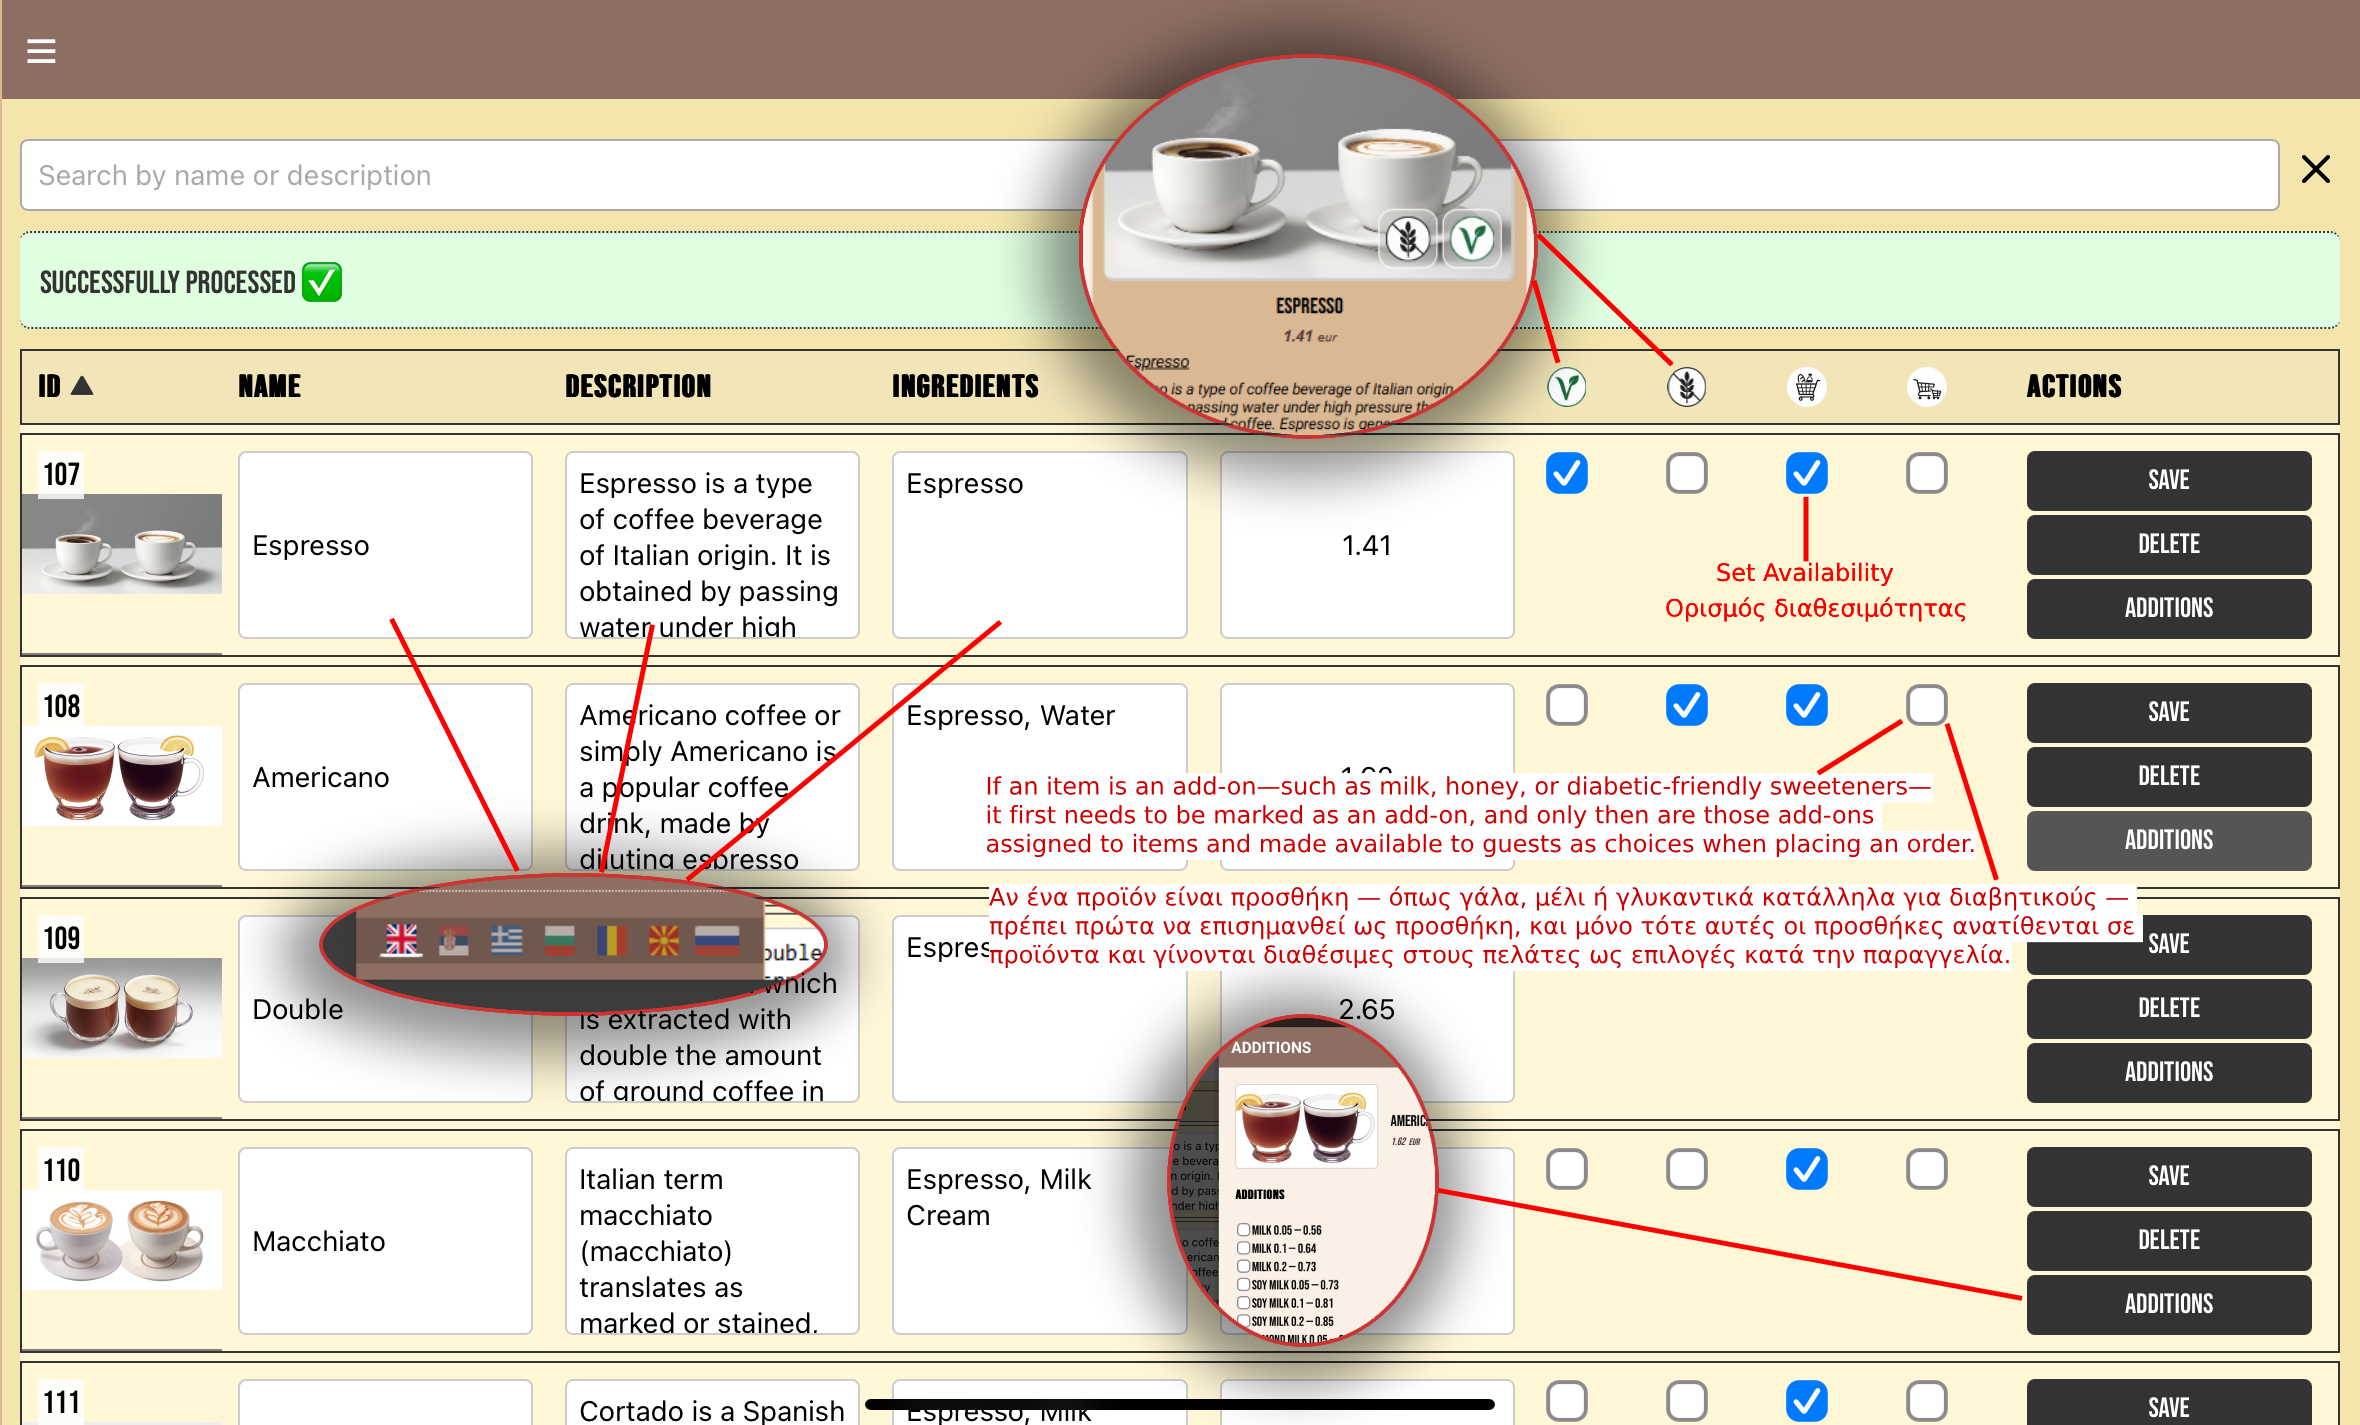Uncheck the availability checkbox for Espresso

tap(1806, 473)
